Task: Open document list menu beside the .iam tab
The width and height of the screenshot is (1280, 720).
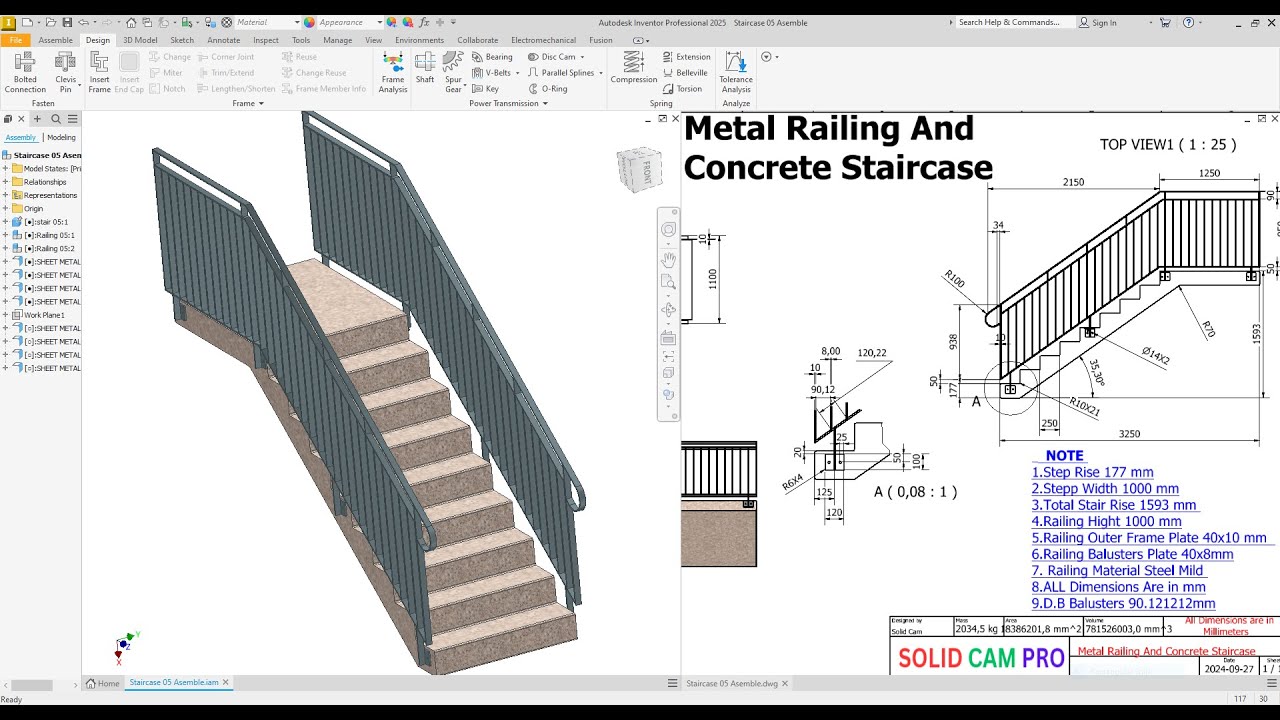Action: [673, 683]
